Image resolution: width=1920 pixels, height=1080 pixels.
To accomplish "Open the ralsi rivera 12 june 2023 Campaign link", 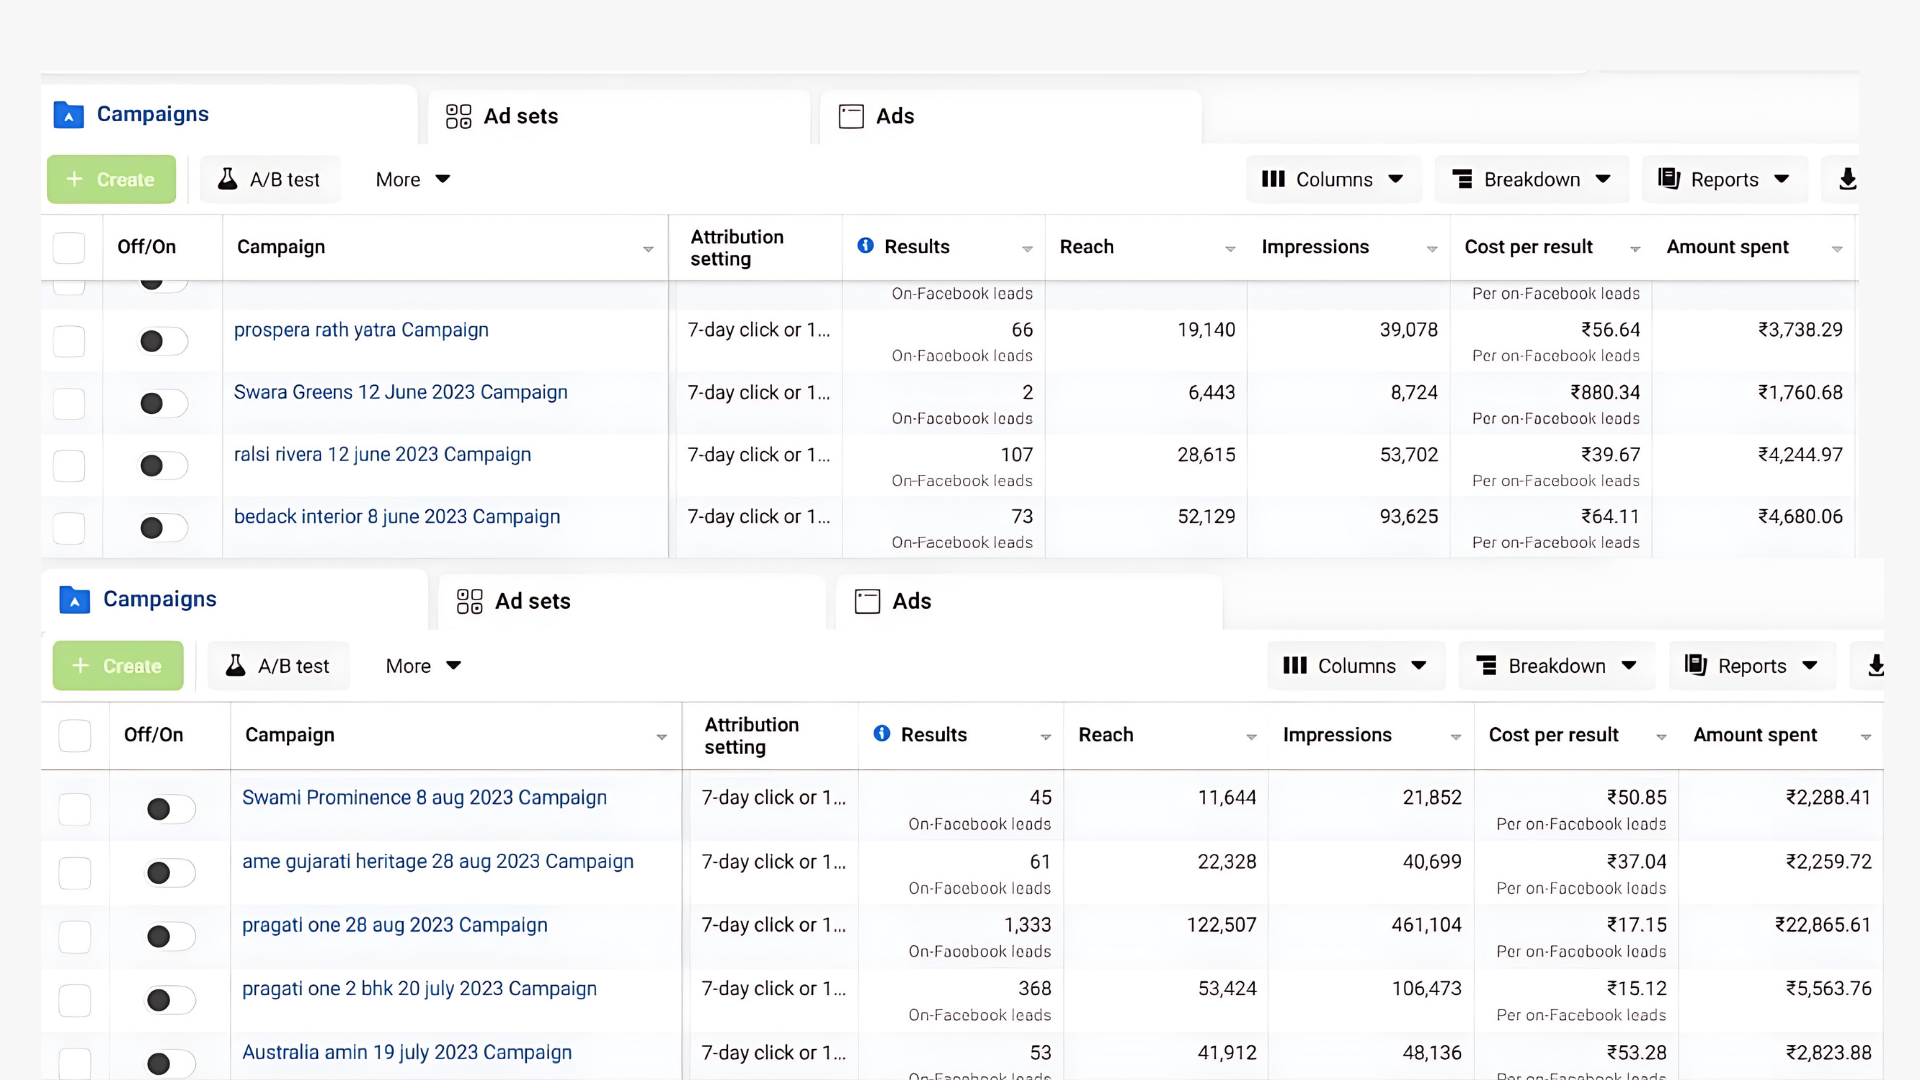I will [x=382, y=454].
